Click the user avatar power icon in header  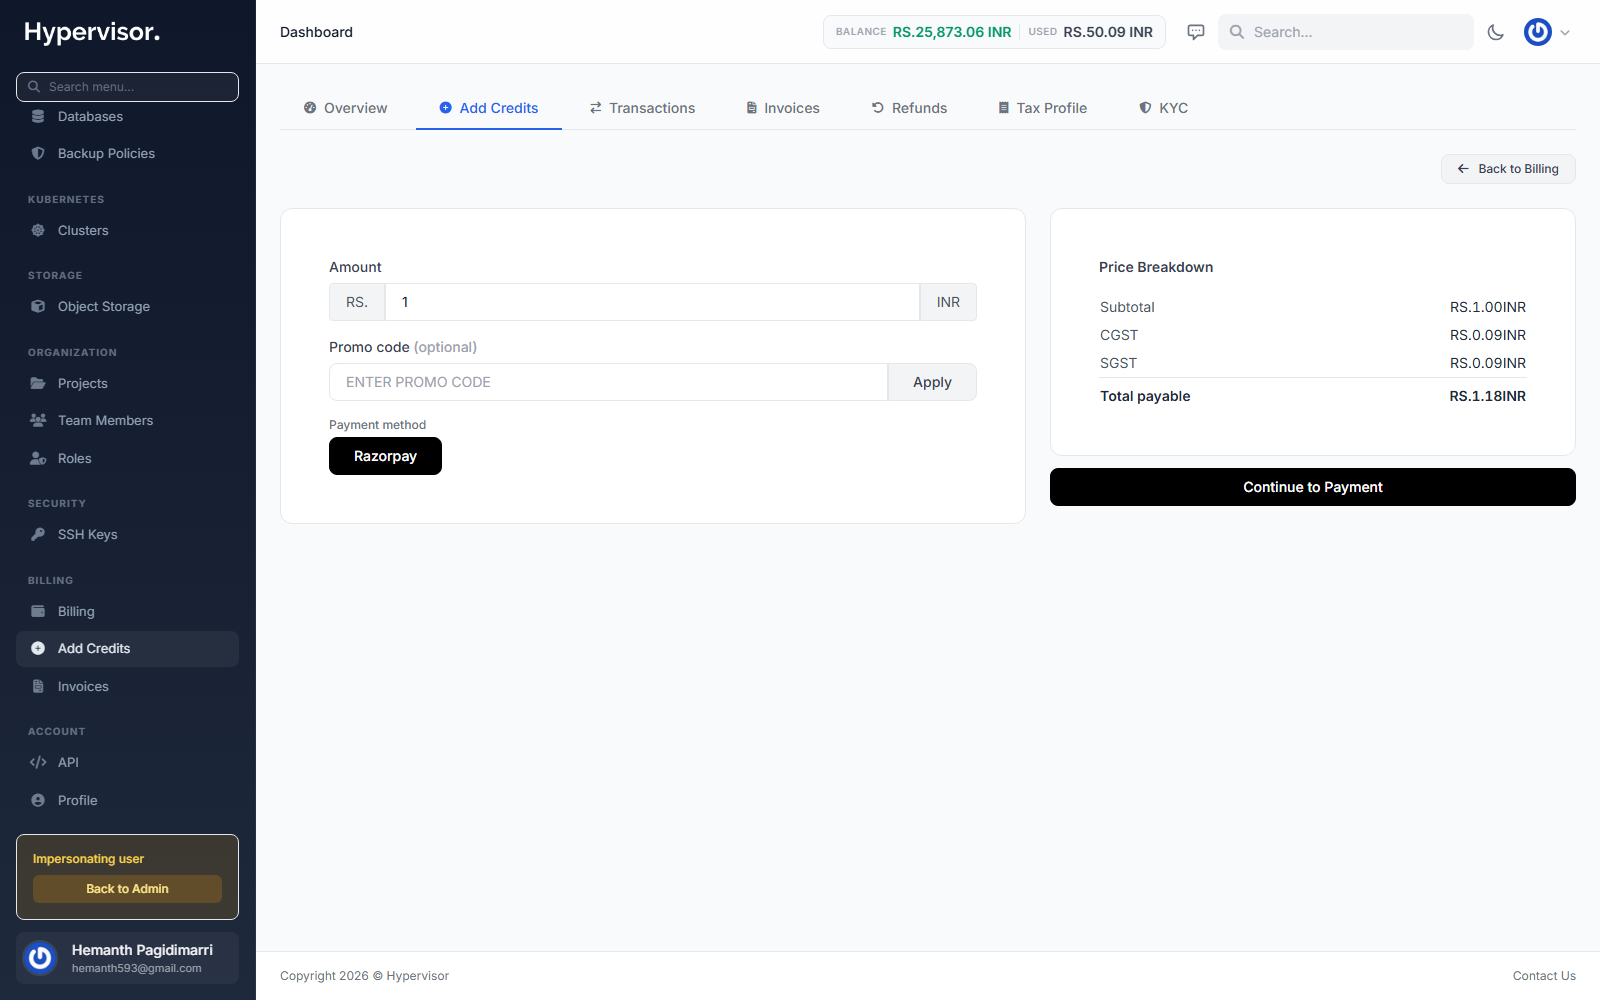(1538, 32)
